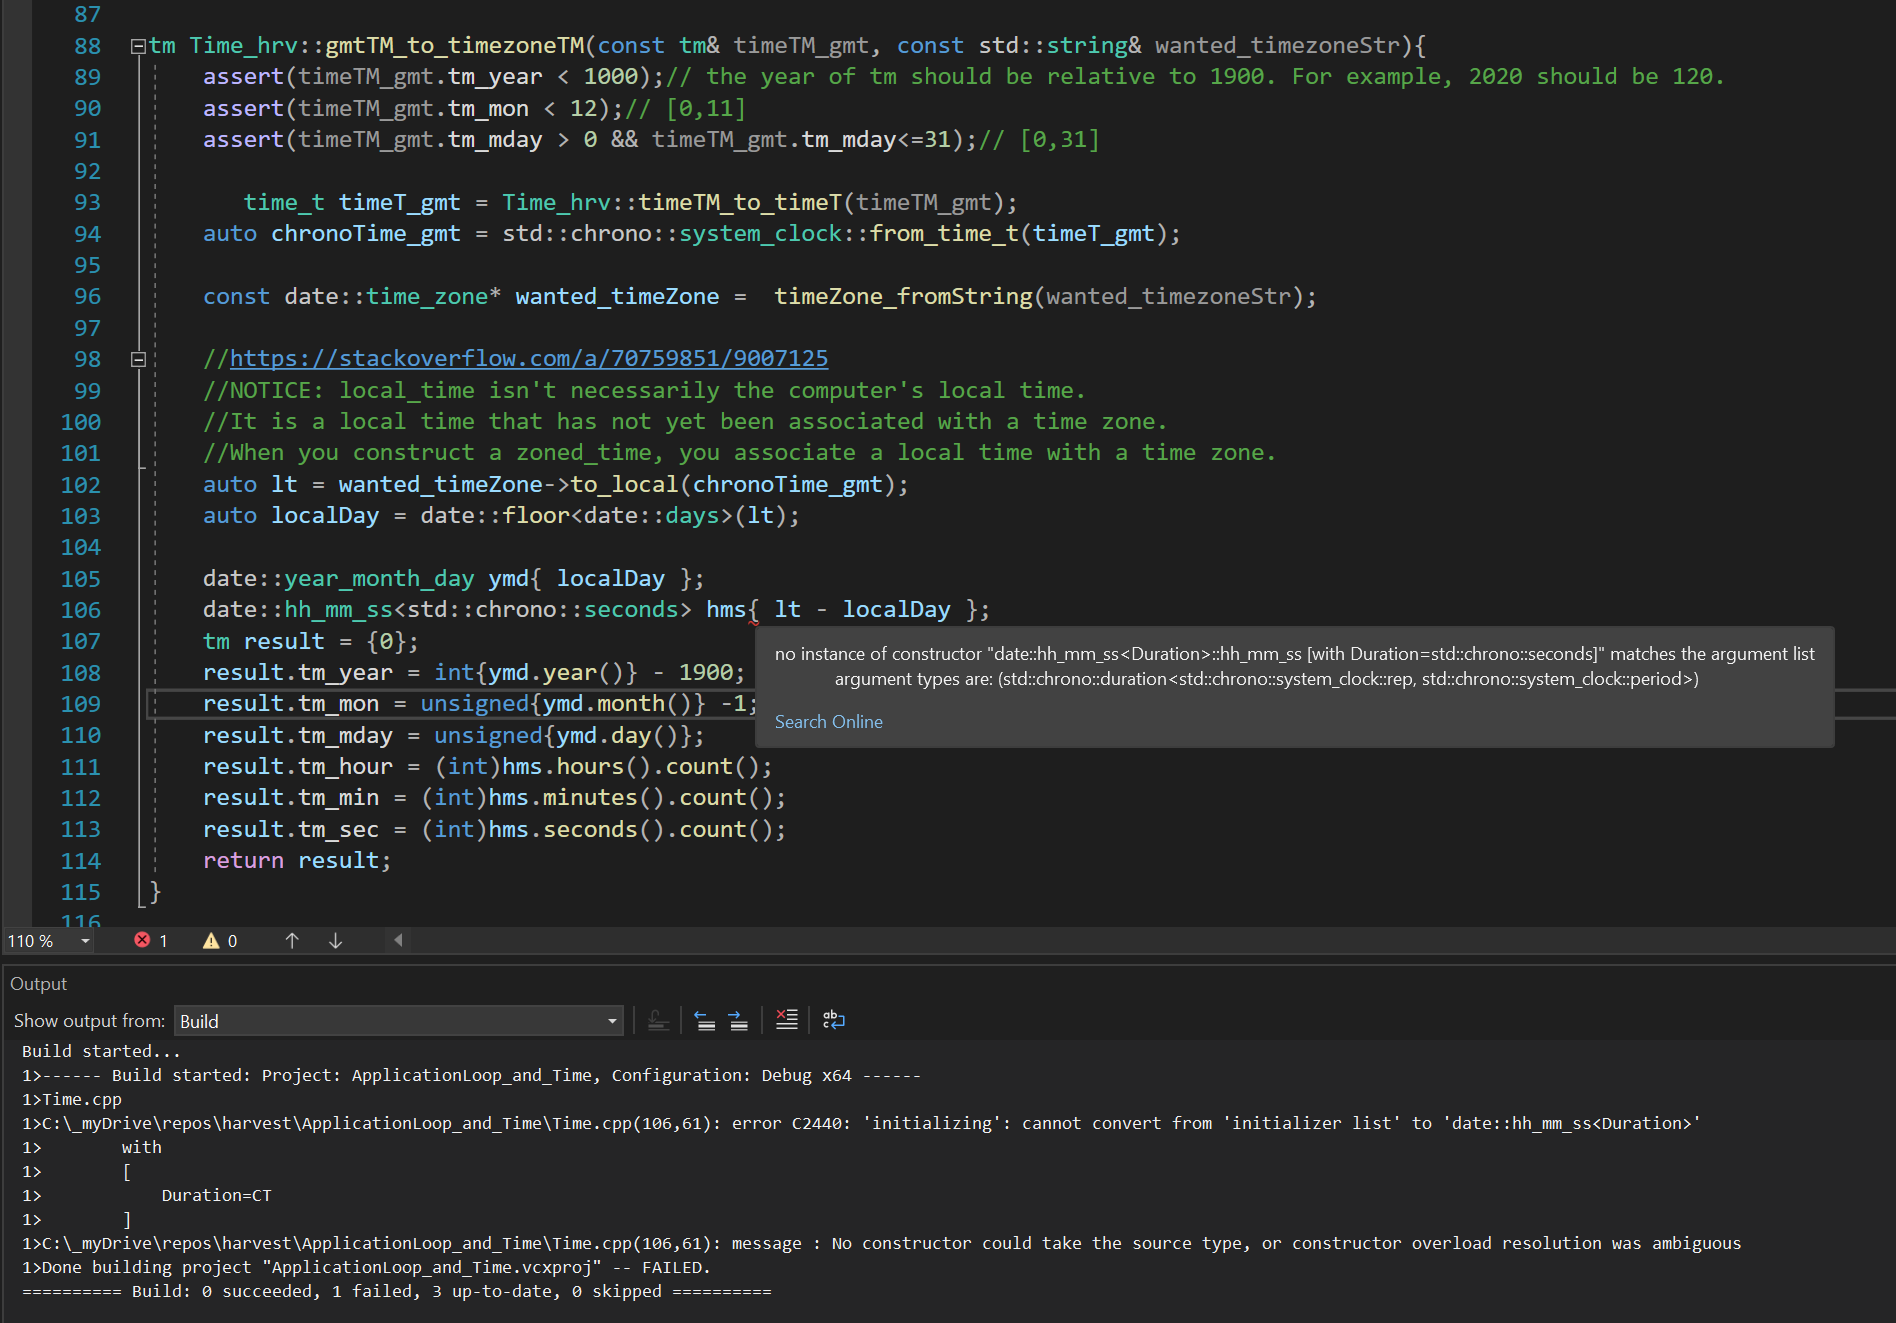
Task: Click the 'Done building project' FAILED line
Action: point(366,1267)
